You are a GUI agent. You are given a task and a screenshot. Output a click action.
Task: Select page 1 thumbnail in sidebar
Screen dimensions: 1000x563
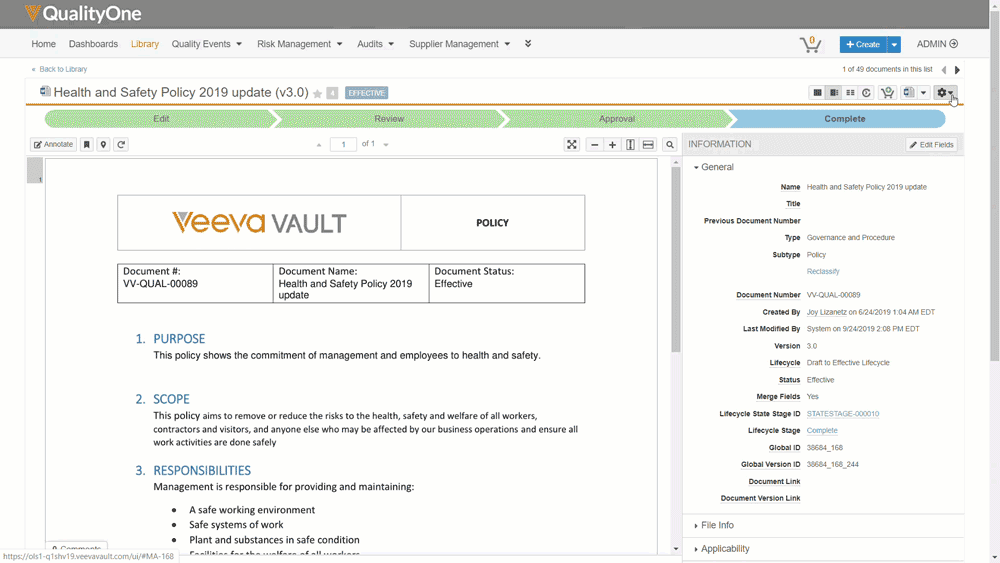34,171
